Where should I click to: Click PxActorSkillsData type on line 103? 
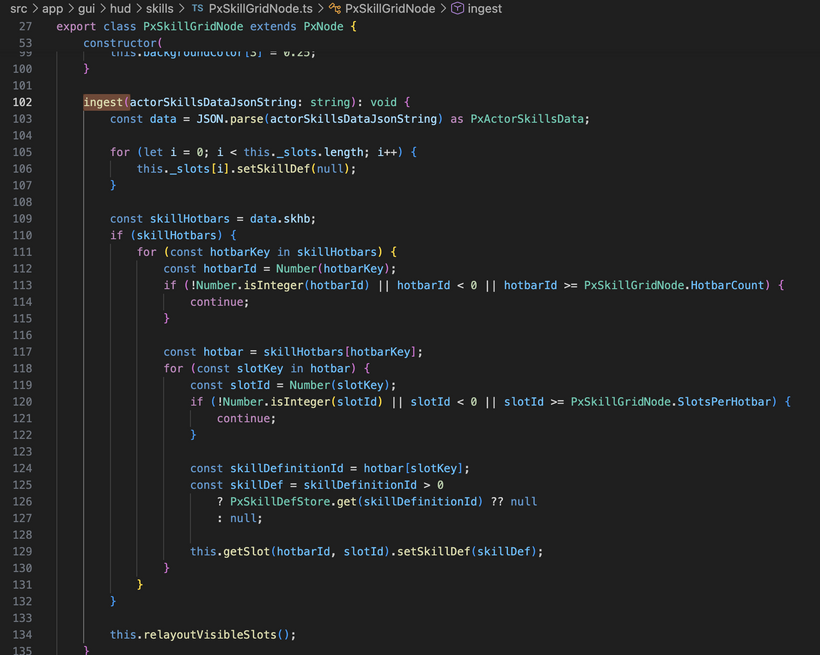click(x=529, y=119)
